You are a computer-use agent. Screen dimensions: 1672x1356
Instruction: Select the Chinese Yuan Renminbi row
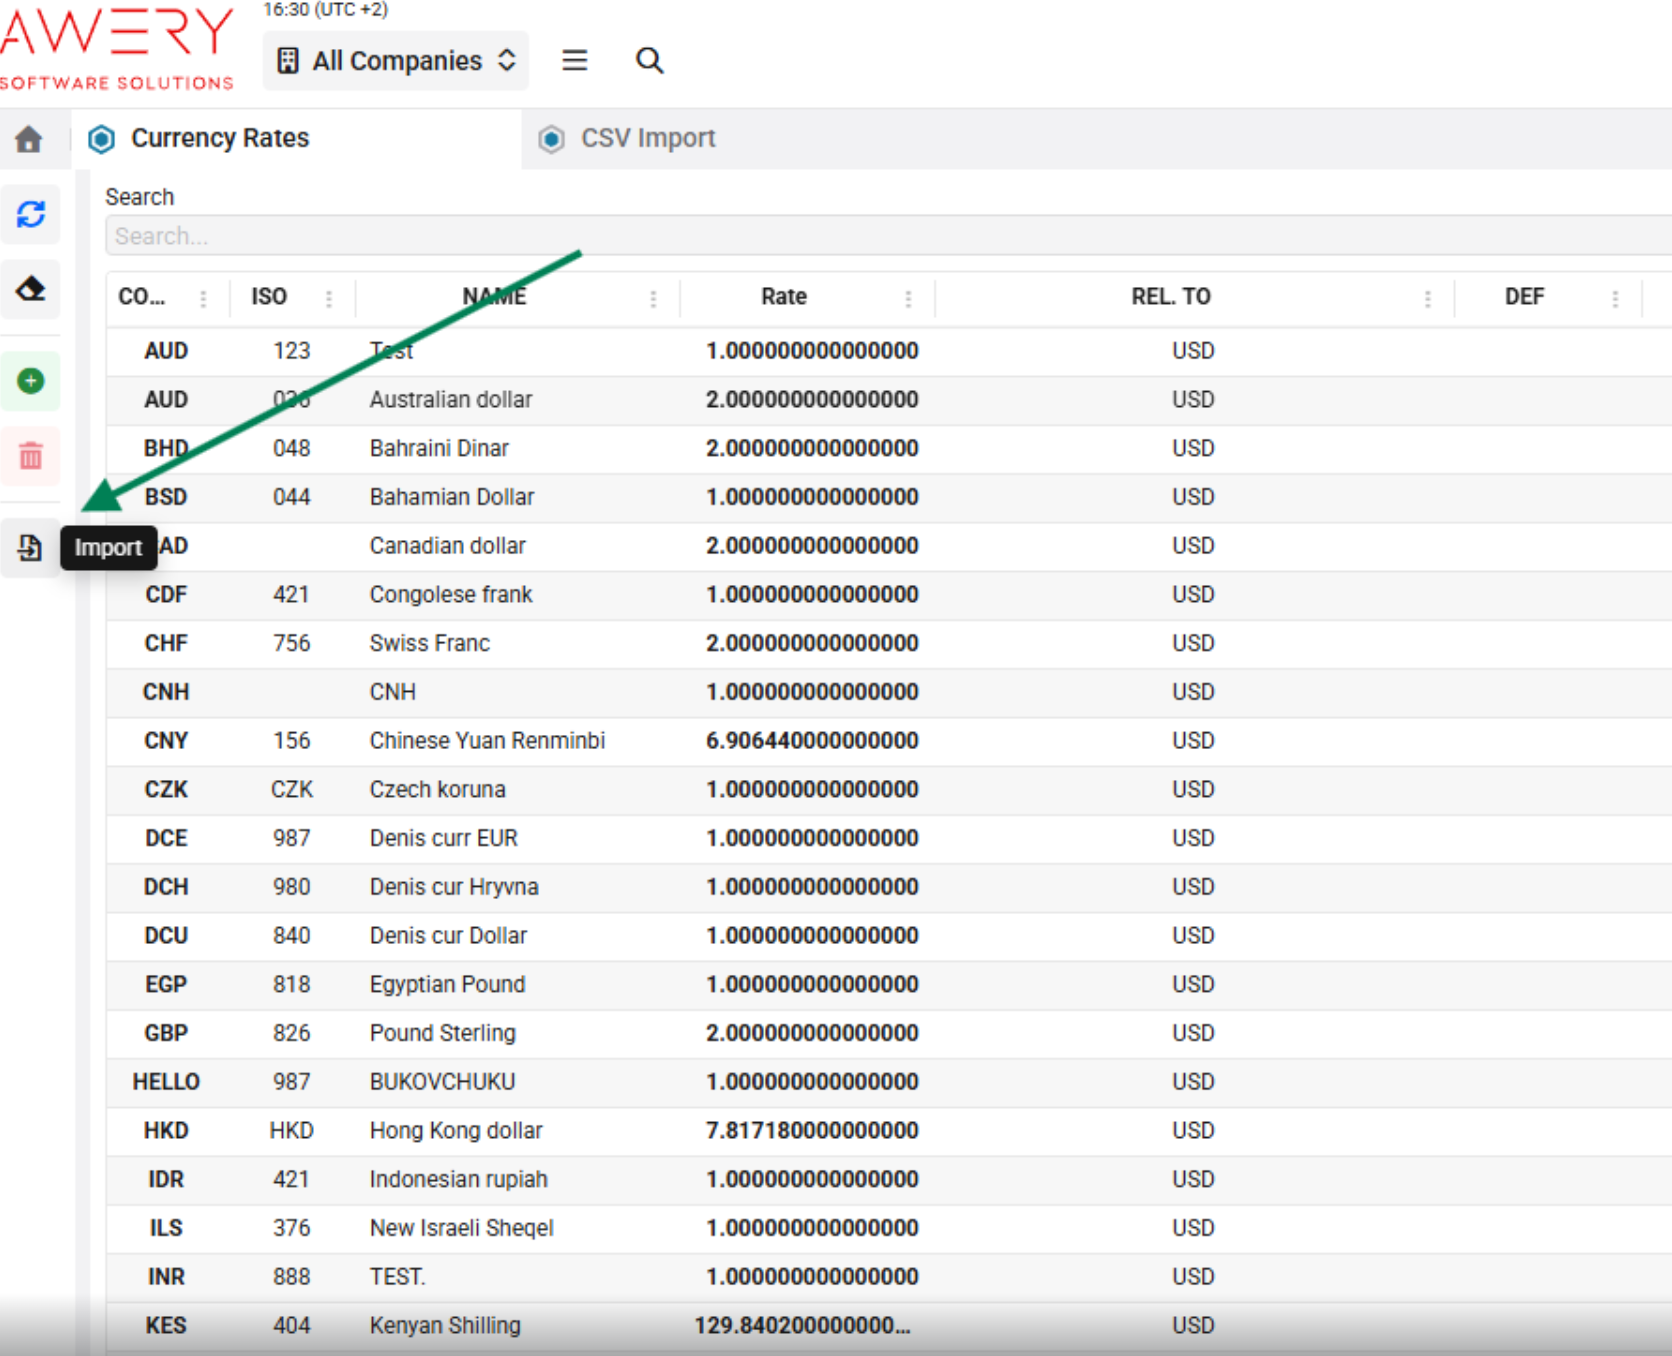click(487, 741)
